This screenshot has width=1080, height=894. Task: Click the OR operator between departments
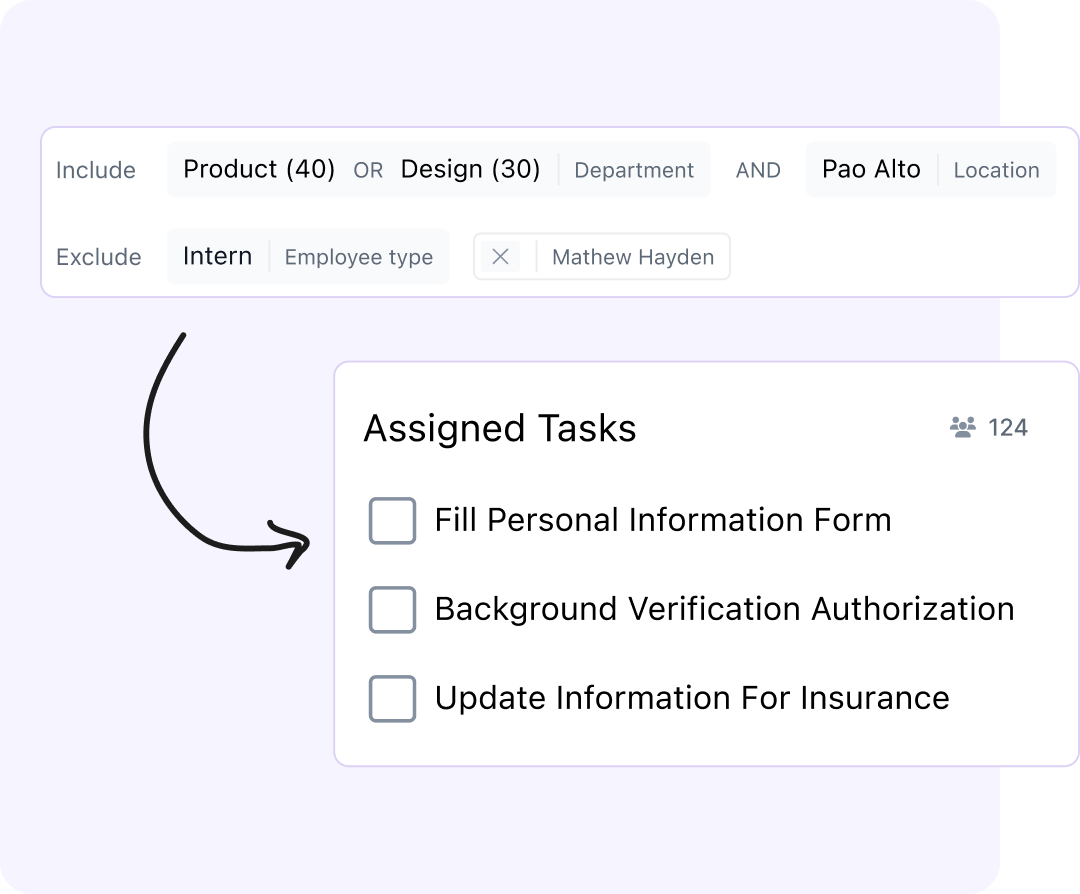click(368, 171)
